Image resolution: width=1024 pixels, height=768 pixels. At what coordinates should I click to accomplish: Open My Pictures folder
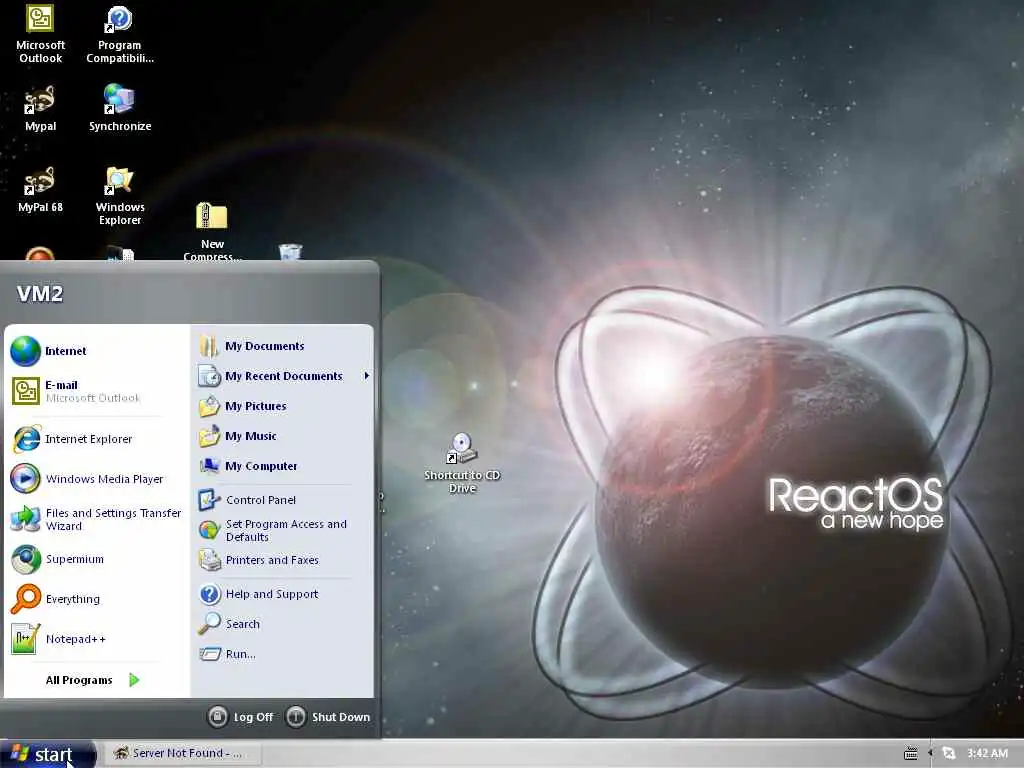click(283, 406)
